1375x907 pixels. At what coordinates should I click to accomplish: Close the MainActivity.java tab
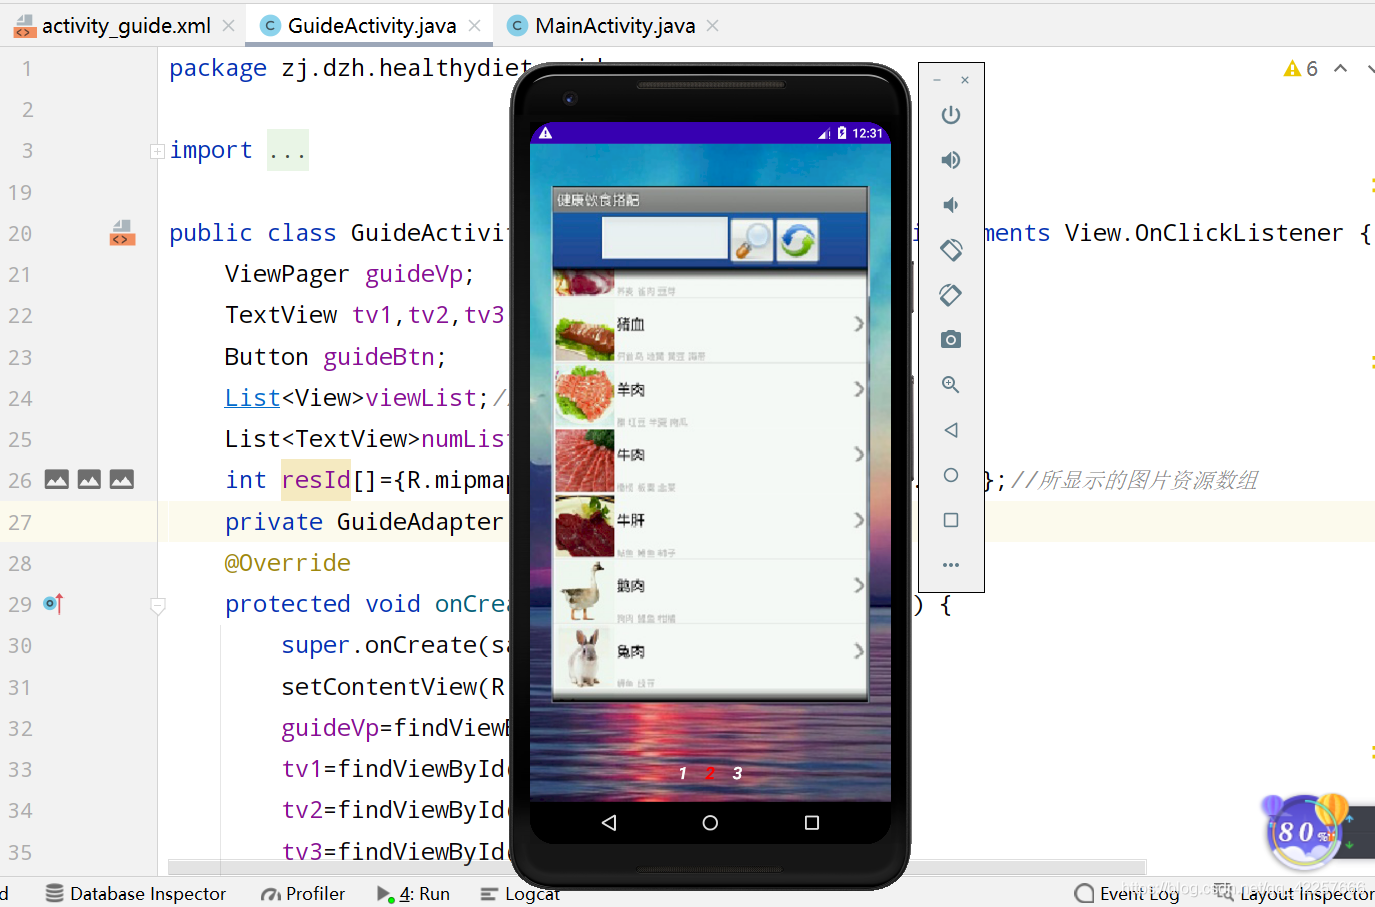[x=713, y=26]
